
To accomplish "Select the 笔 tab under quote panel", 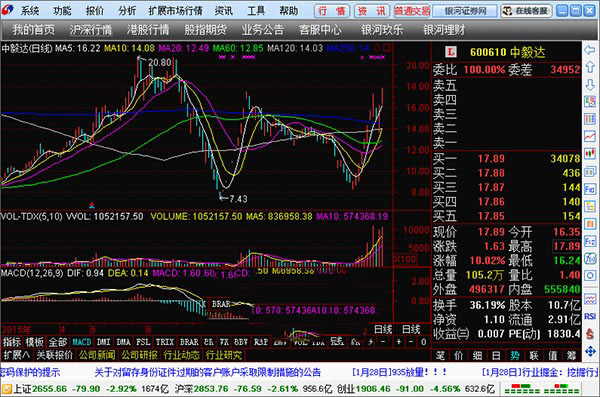I will (440, 356).
